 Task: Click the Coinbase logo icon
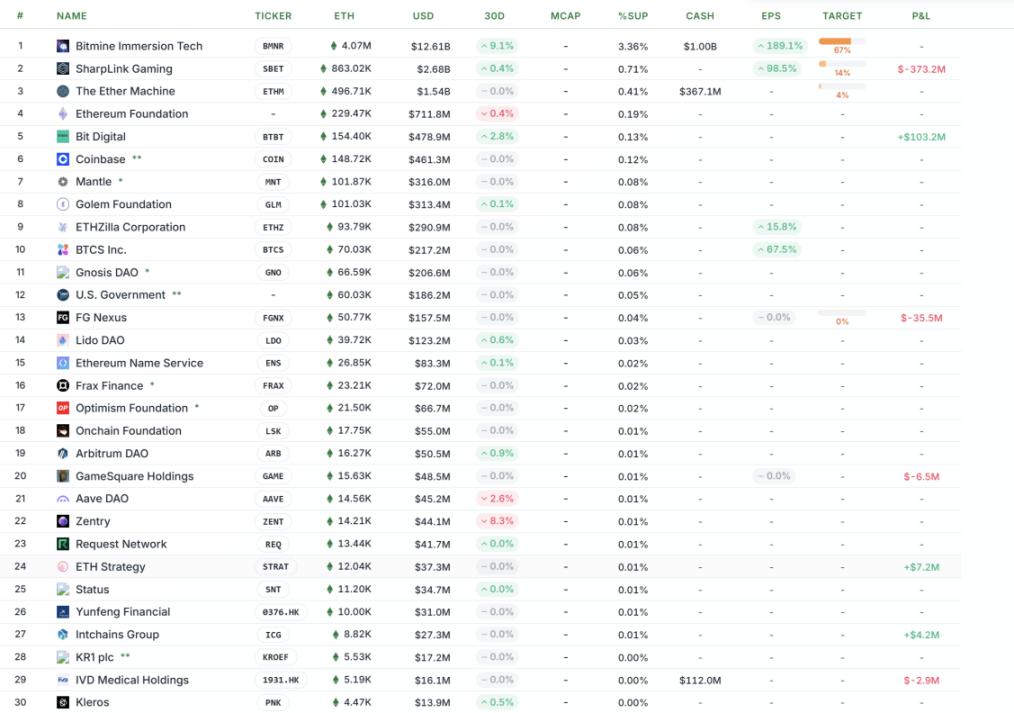pos(63,159)
